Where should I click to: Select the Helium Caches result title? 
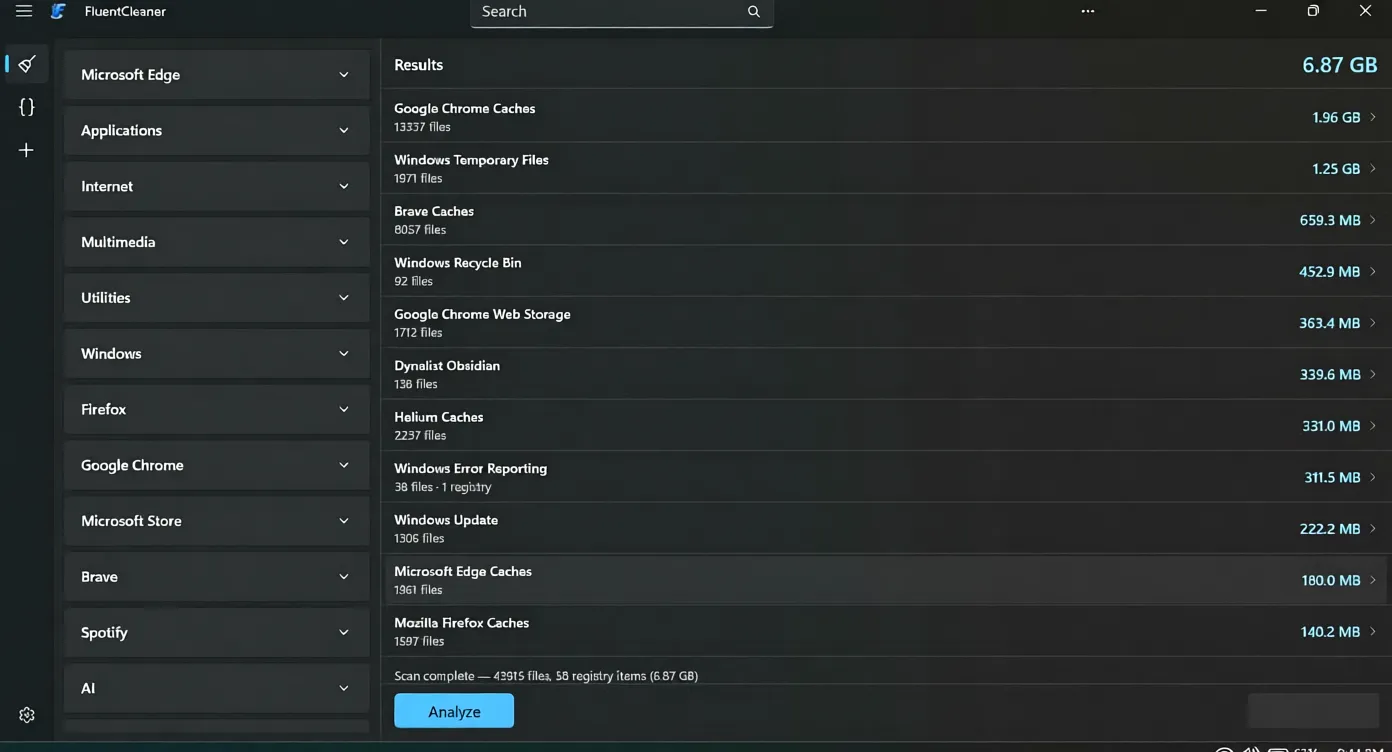[x=438, y=417]
